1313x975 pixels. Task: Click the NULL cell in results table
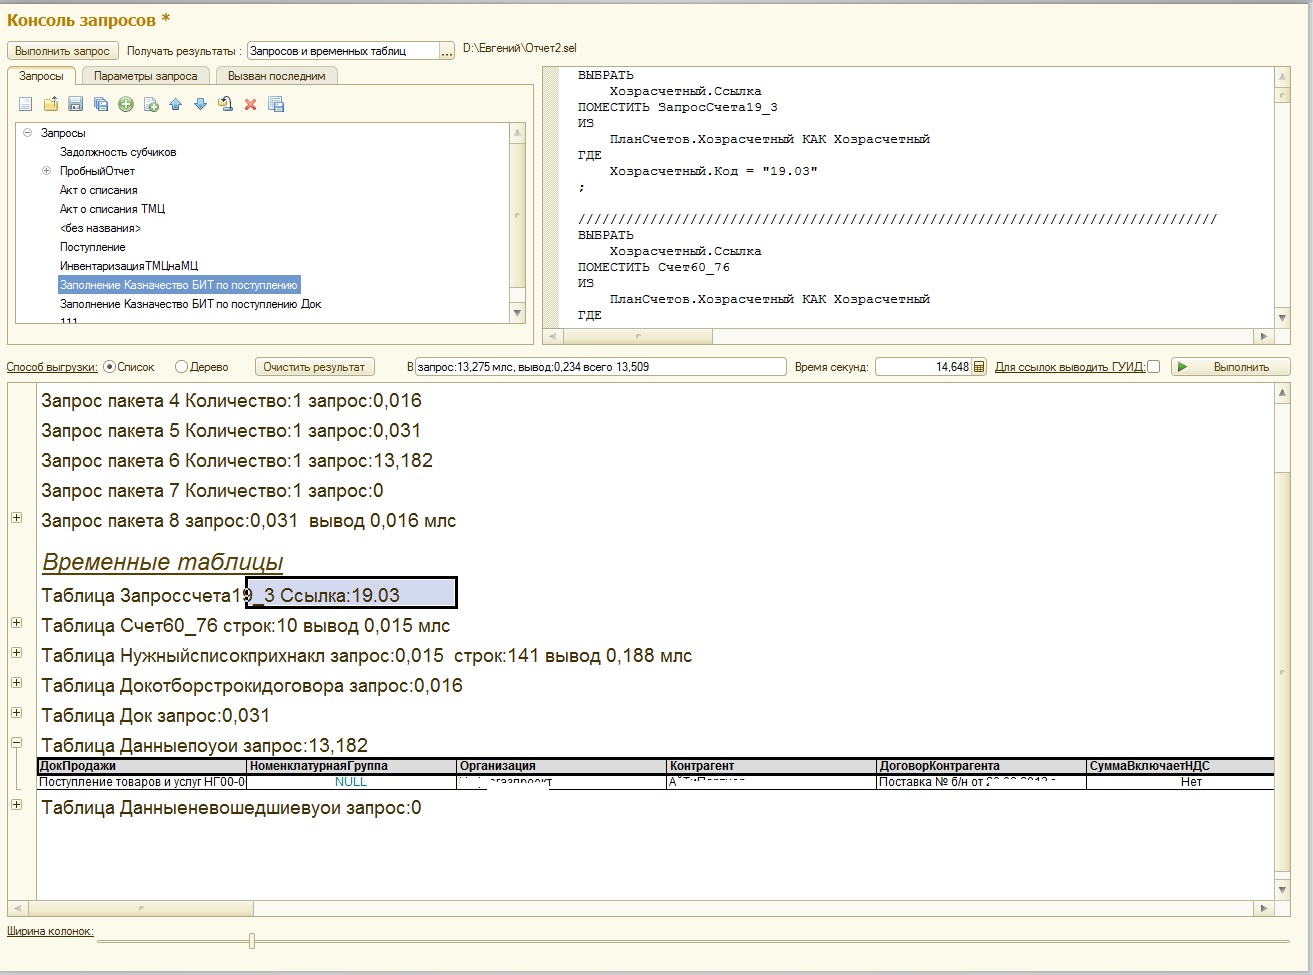(351, 782)
